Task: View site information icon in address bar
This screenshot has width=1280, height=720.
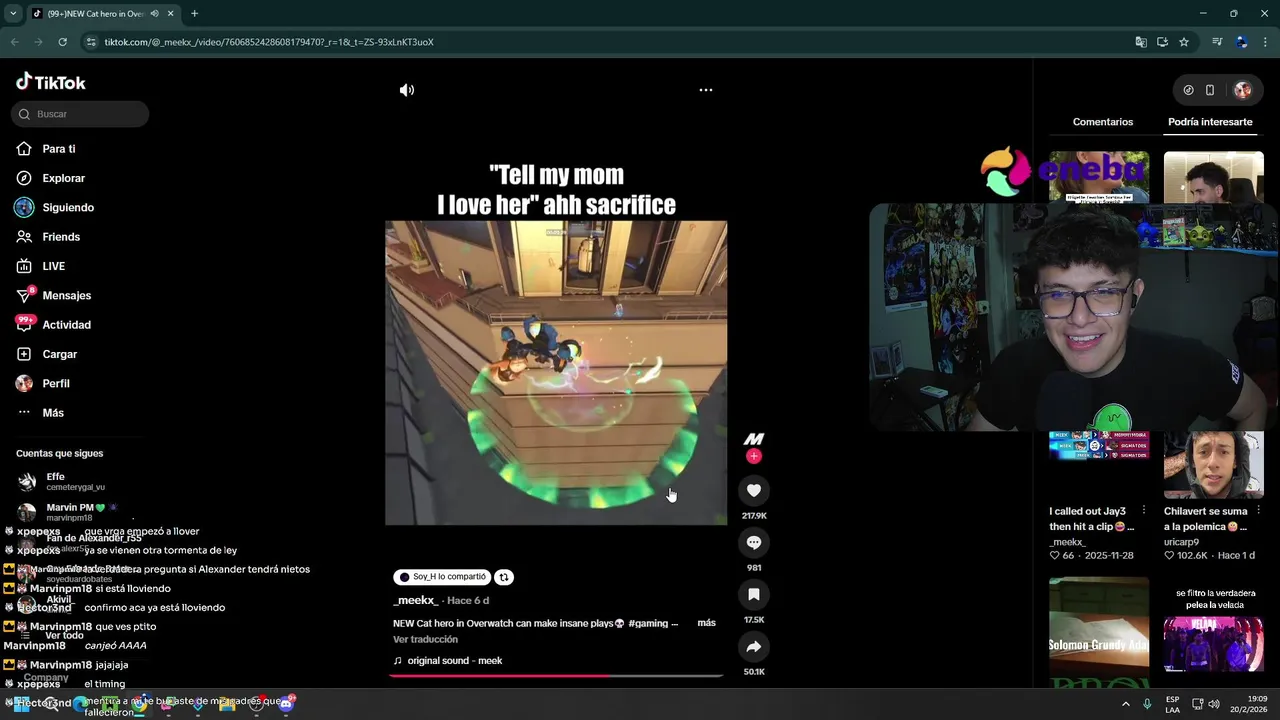Action: tap(91, 42)
